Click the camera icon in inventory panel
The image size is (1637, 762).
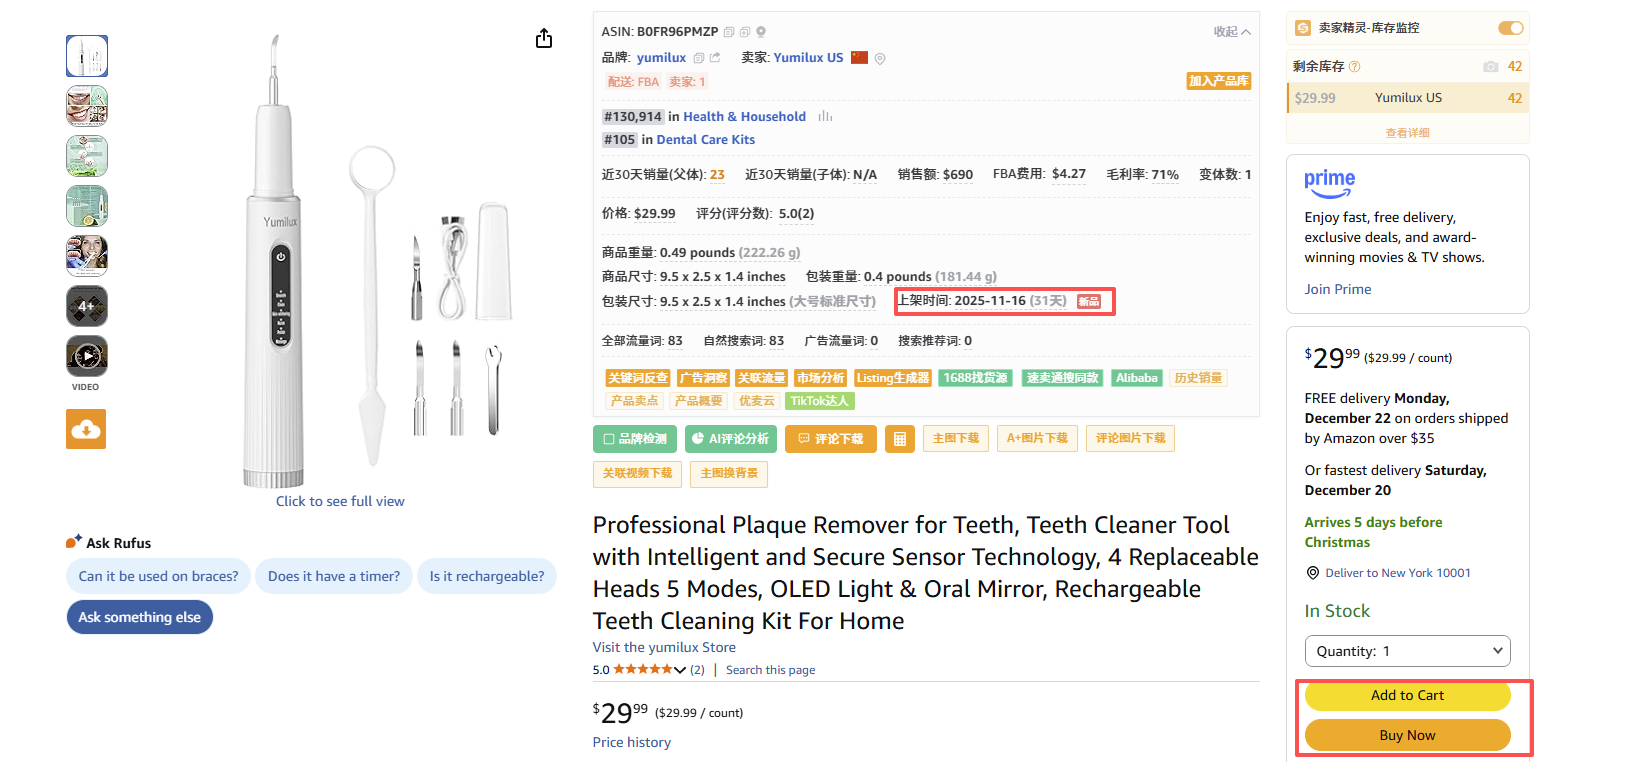[x=1490, y=67]
